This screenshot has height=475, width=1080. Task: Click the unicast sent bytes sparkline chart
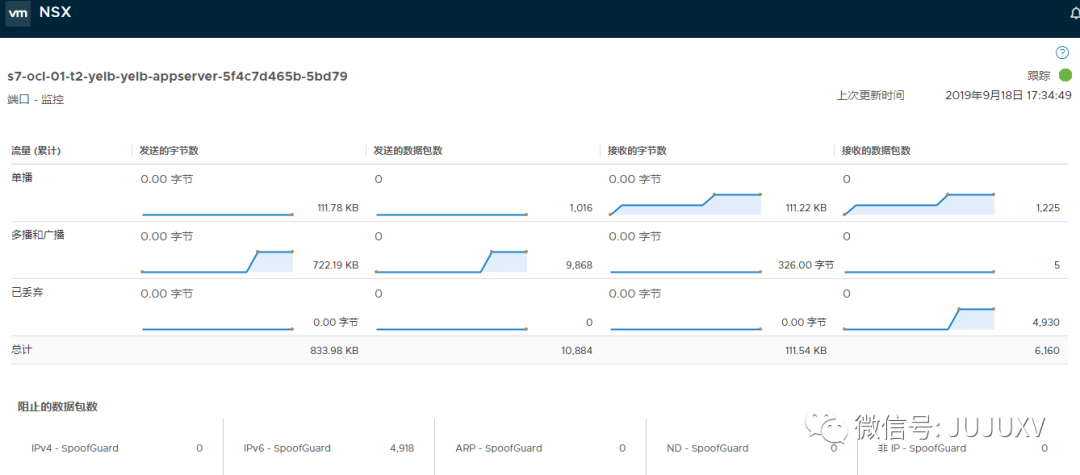pyautogui.click(x=218, y=214)
